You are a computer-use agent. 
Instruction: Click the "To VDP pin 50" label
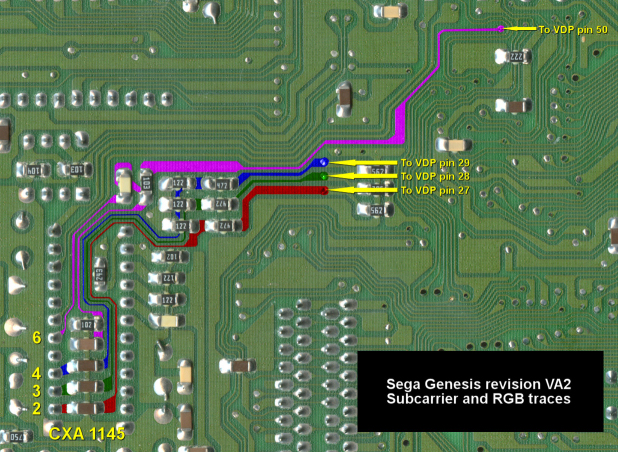573,30
